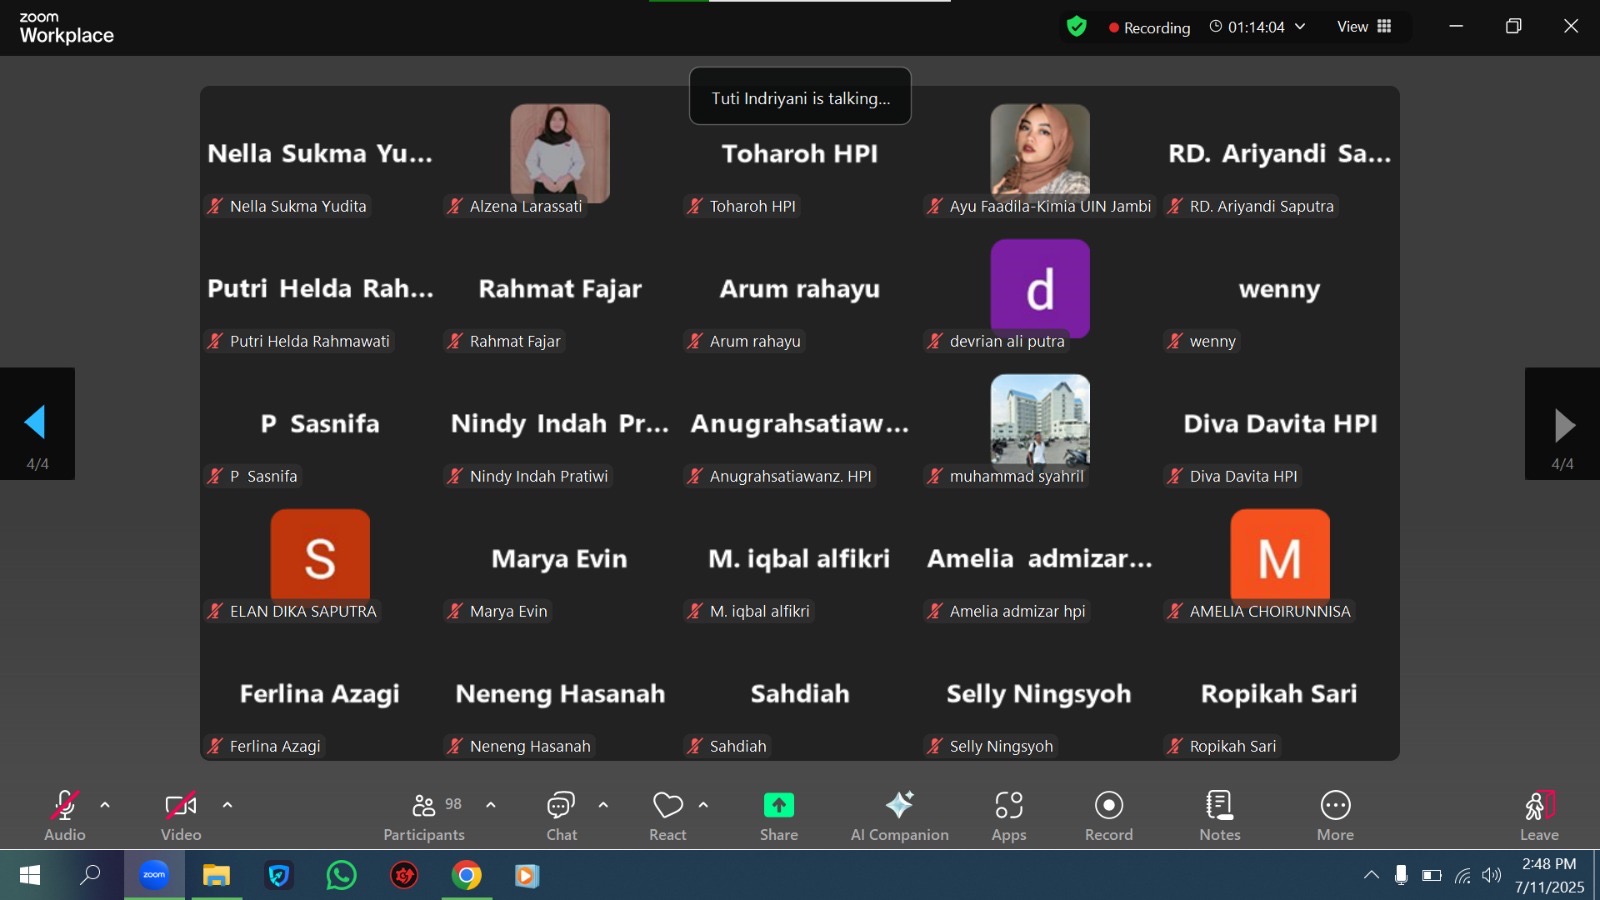This screenshot has height=900, width=1600.
Task: Open the Notes tool
Action: [1219, 817]
